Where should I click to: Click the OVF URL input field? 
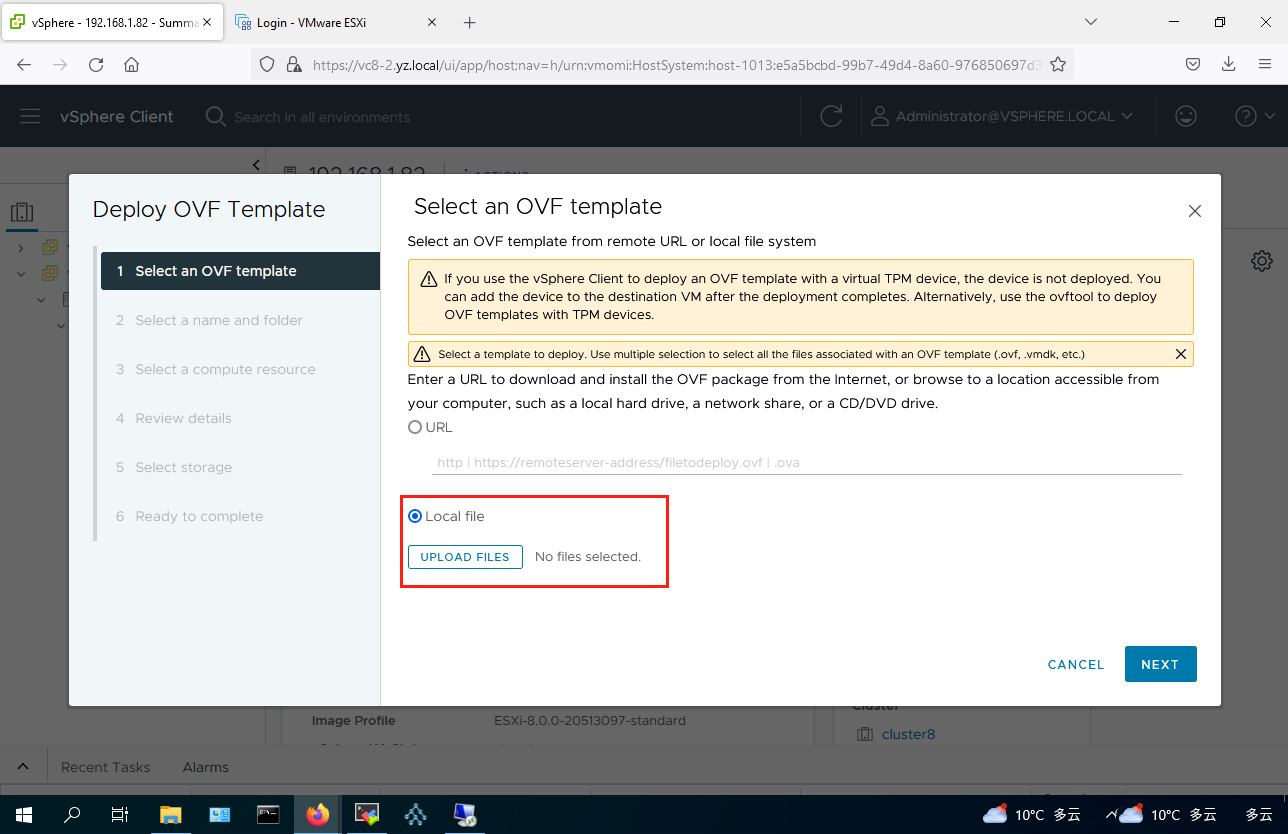tap(807, 463)
